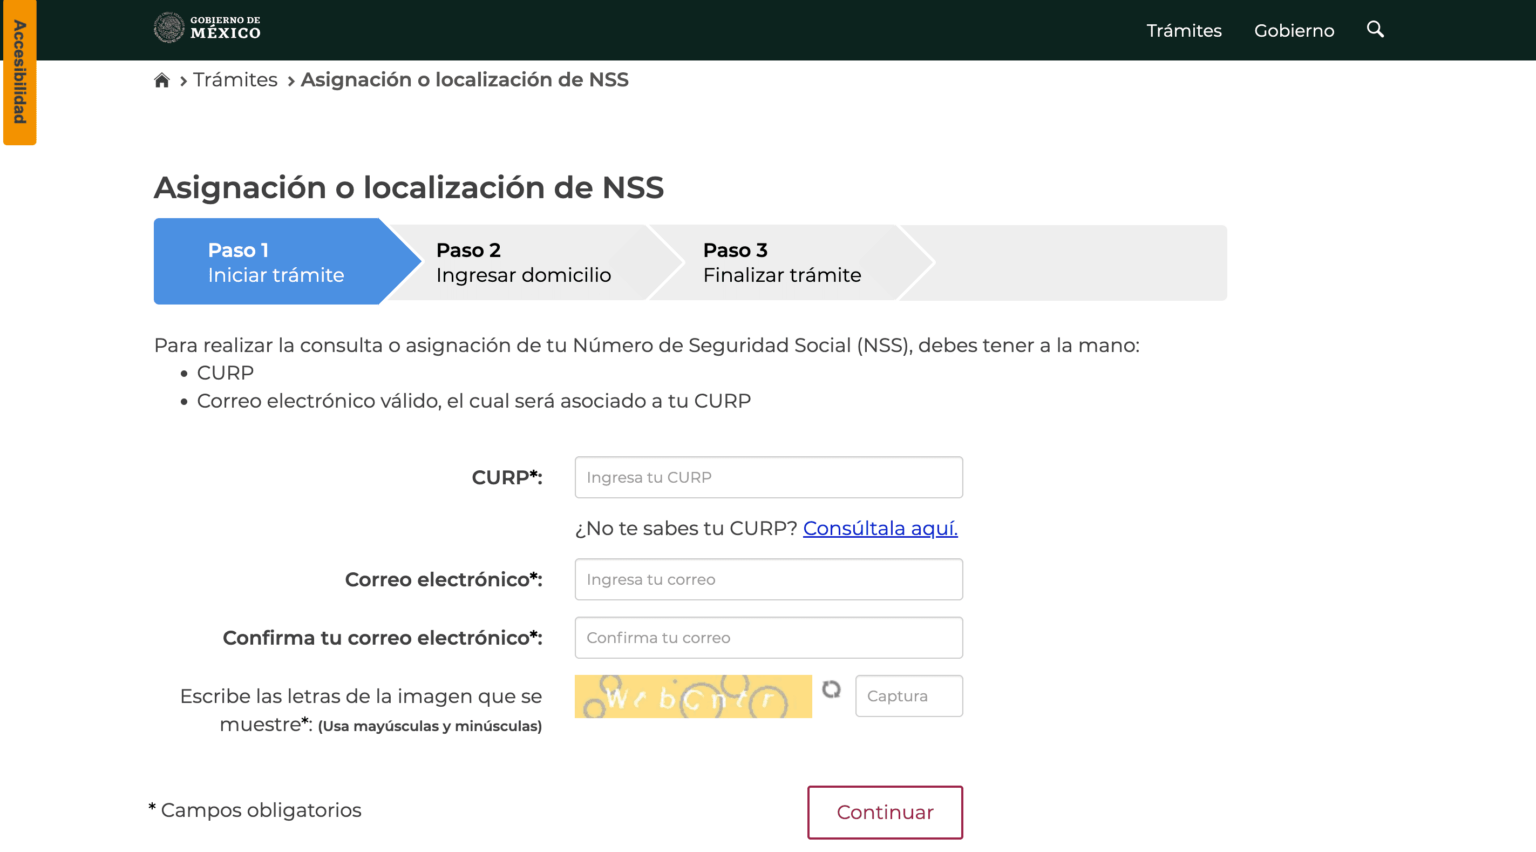
Task: Click the Ingresa tu correo field
Action: point(768,579)
